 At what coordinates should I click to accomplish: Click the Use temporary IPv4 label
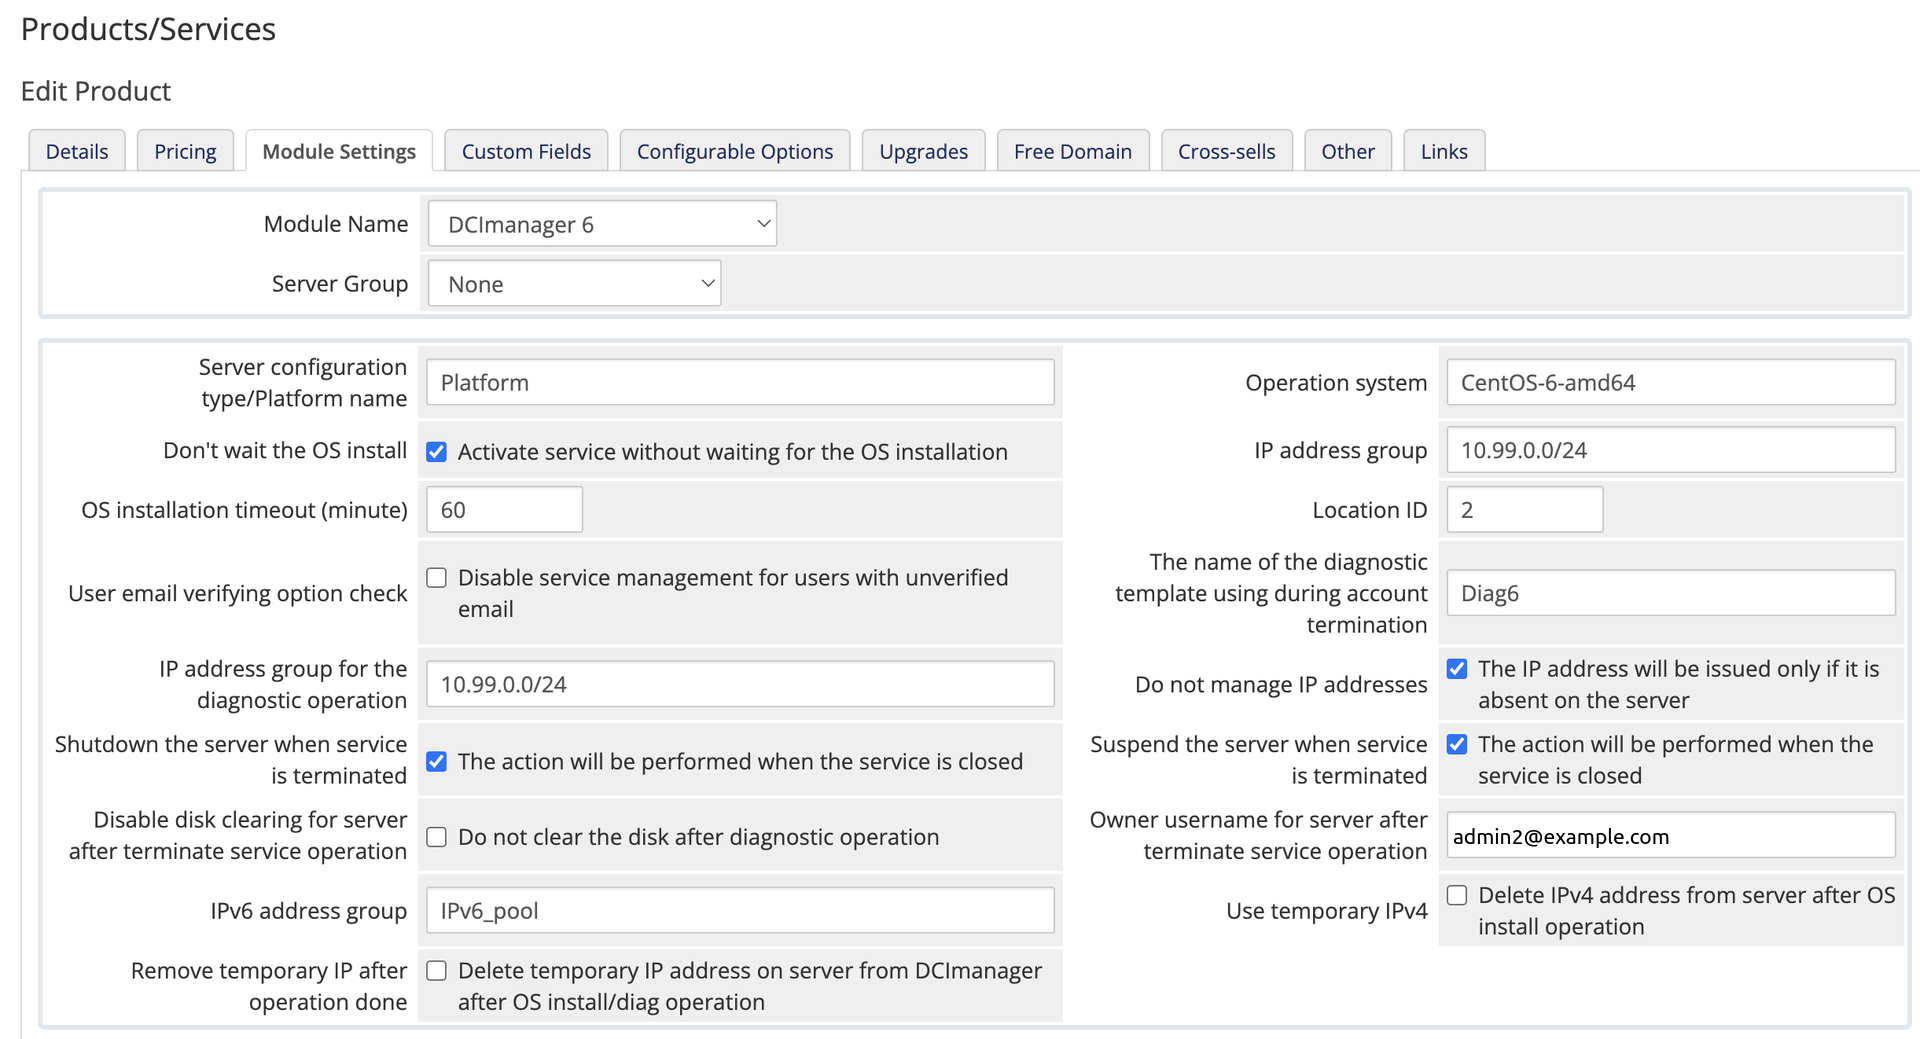pos(1327,911)
